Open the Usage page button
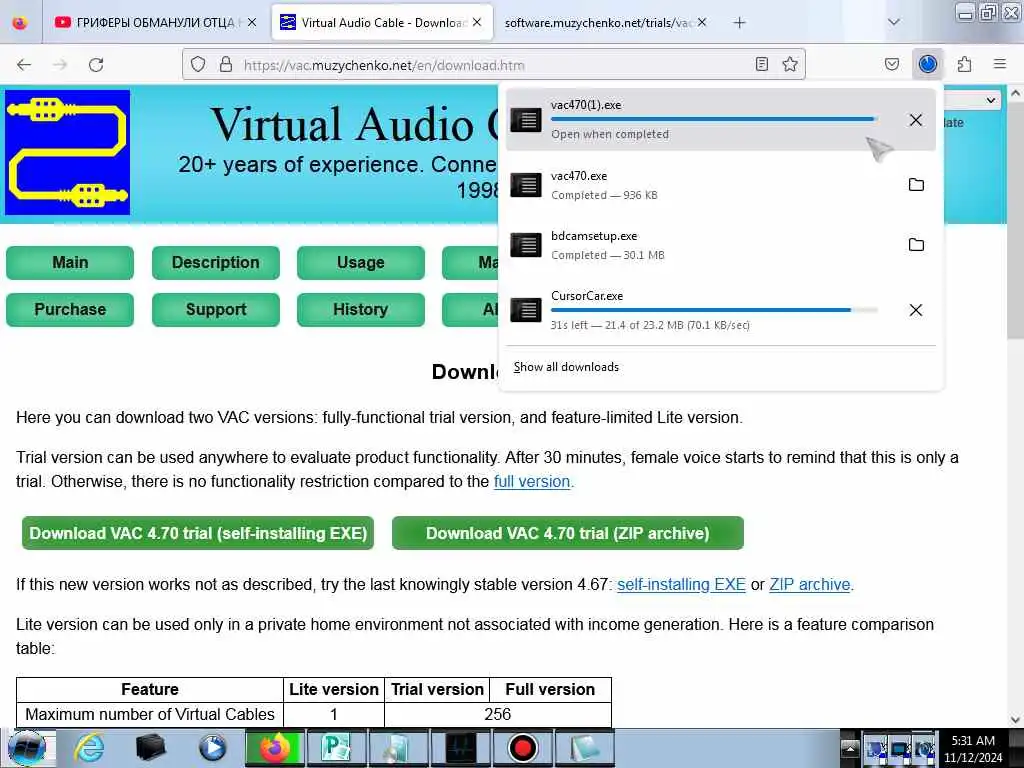The width and height of the screenshot is (1024, 768). (360, 263)
